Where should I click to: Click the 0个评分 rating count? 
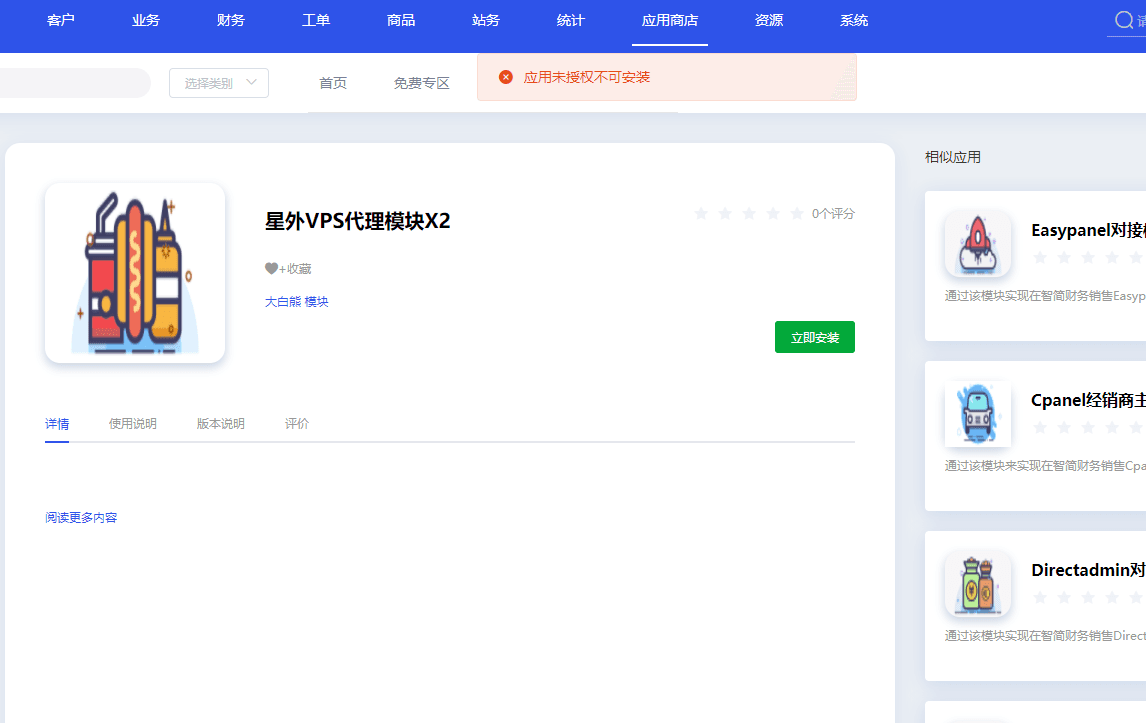833,213
